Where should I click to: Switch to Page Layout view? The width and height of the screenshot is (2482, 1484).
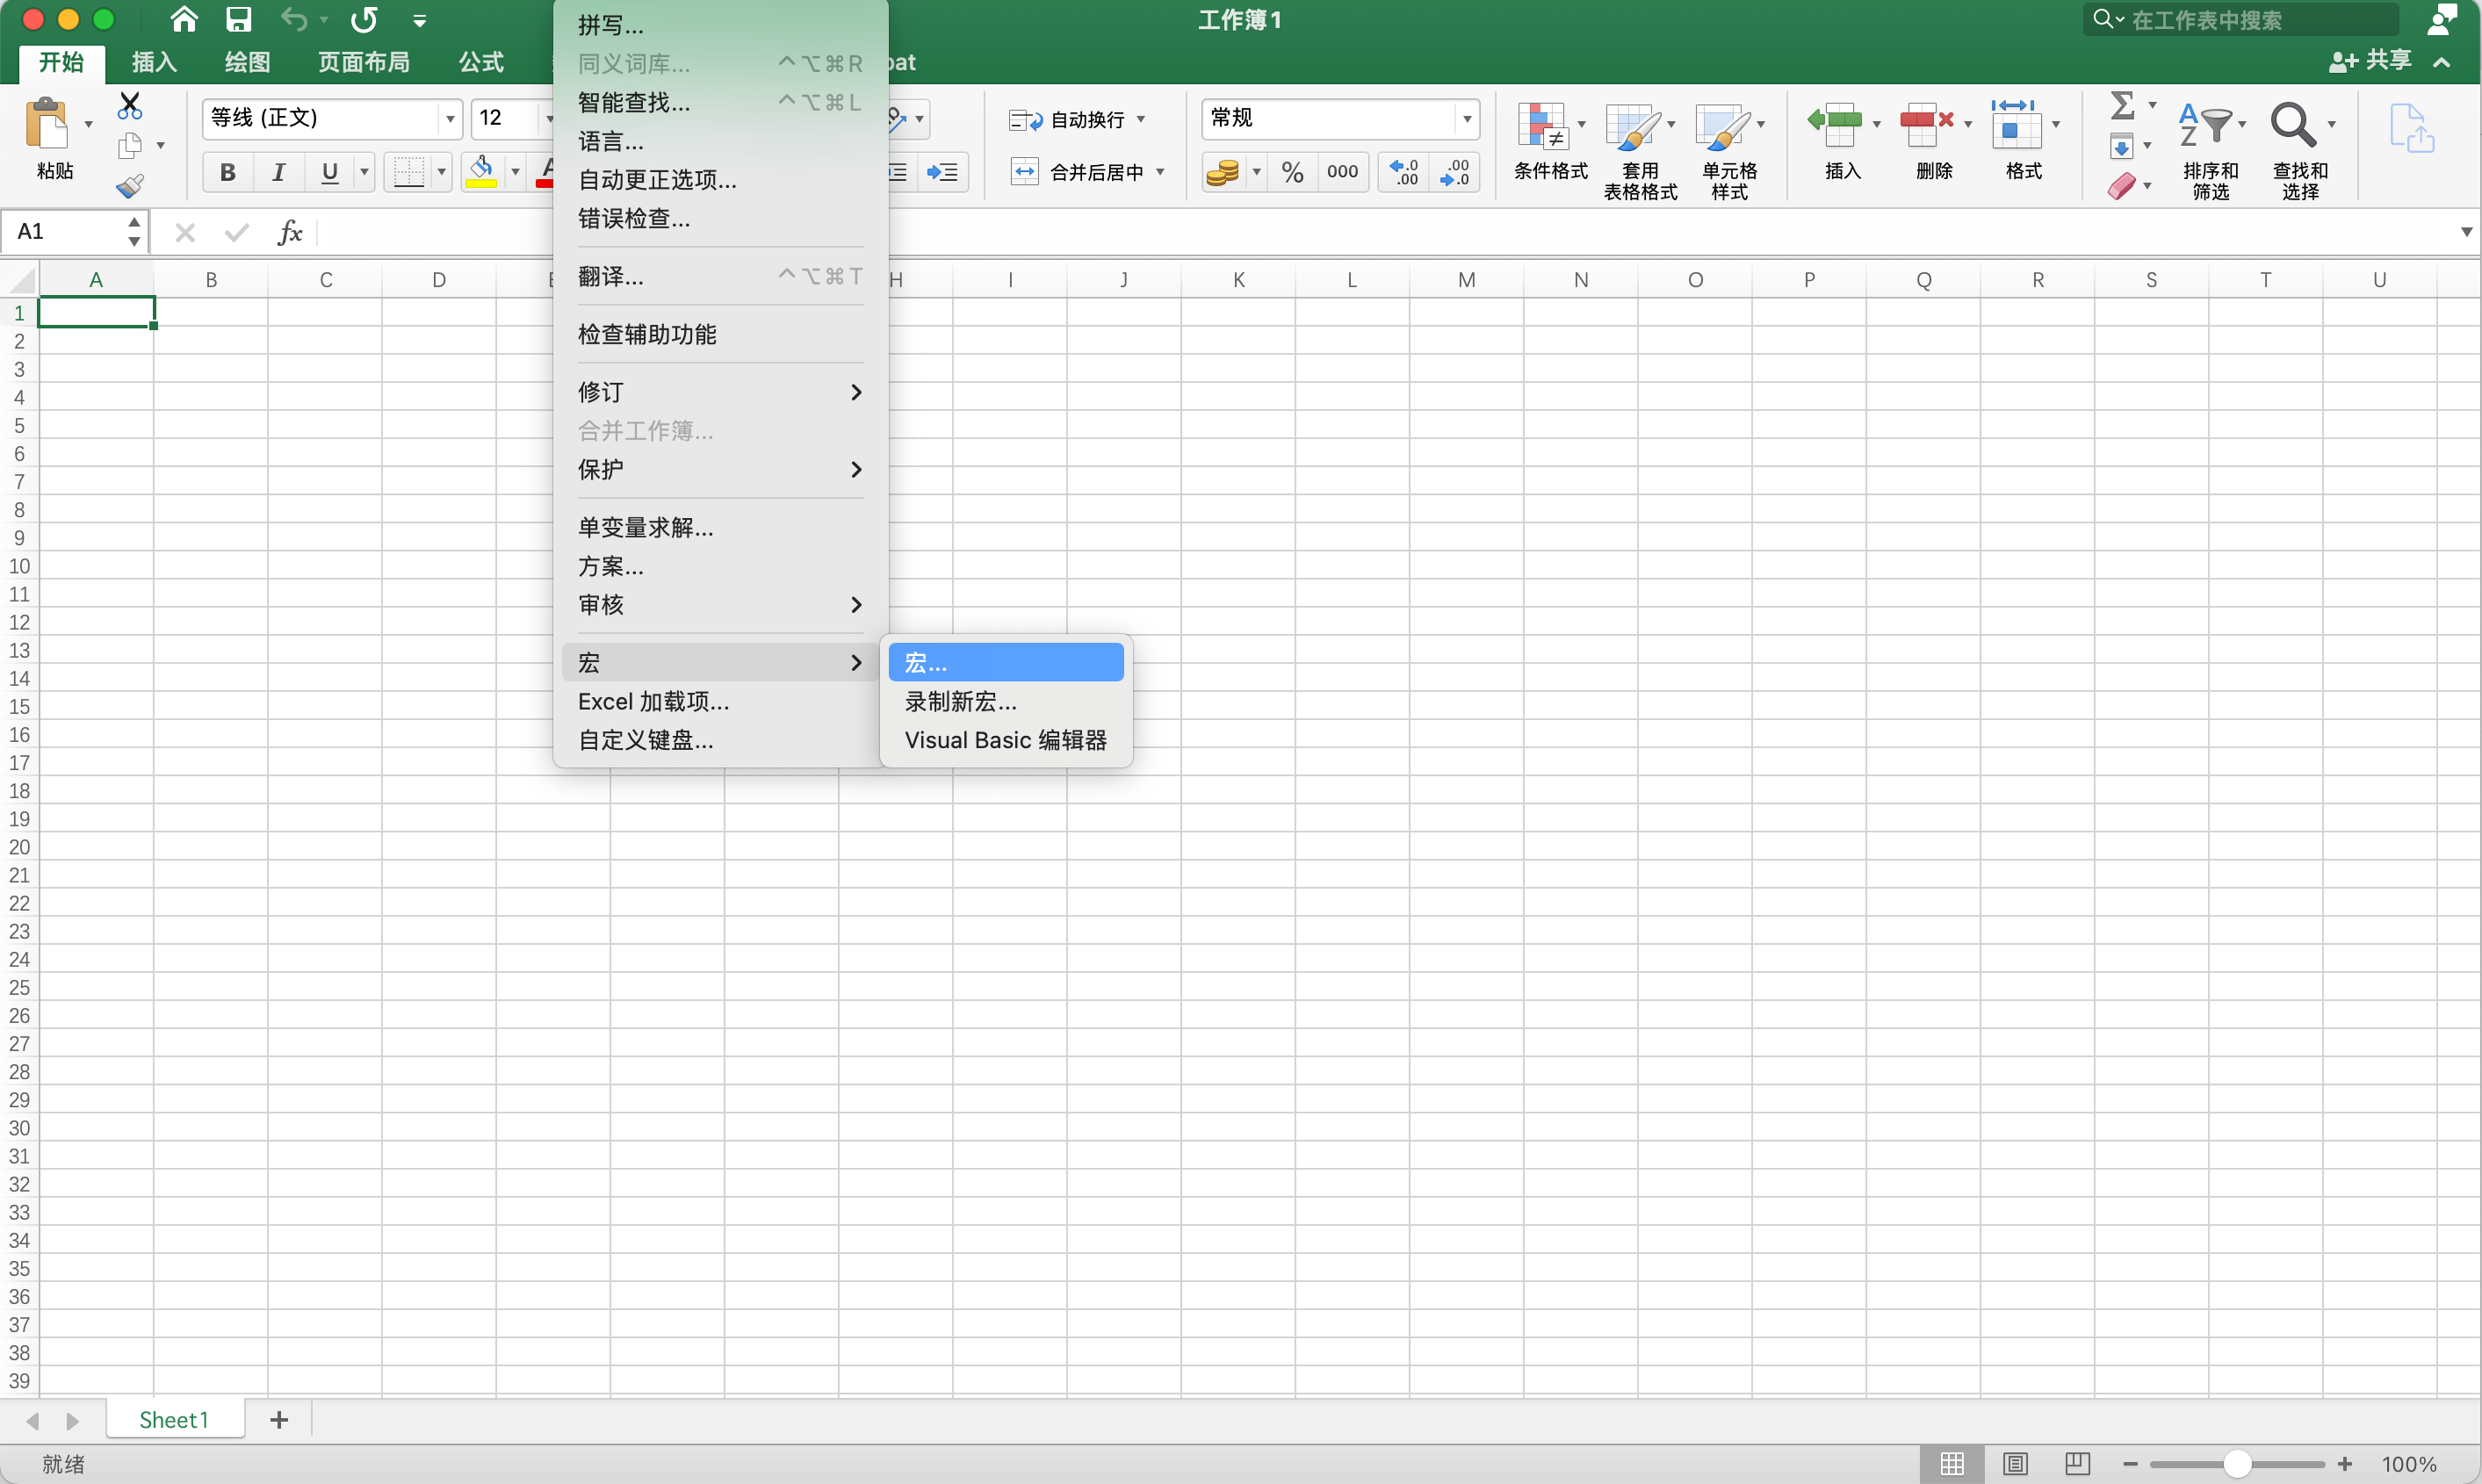pyautogui.click(x=2015, y=1464)
